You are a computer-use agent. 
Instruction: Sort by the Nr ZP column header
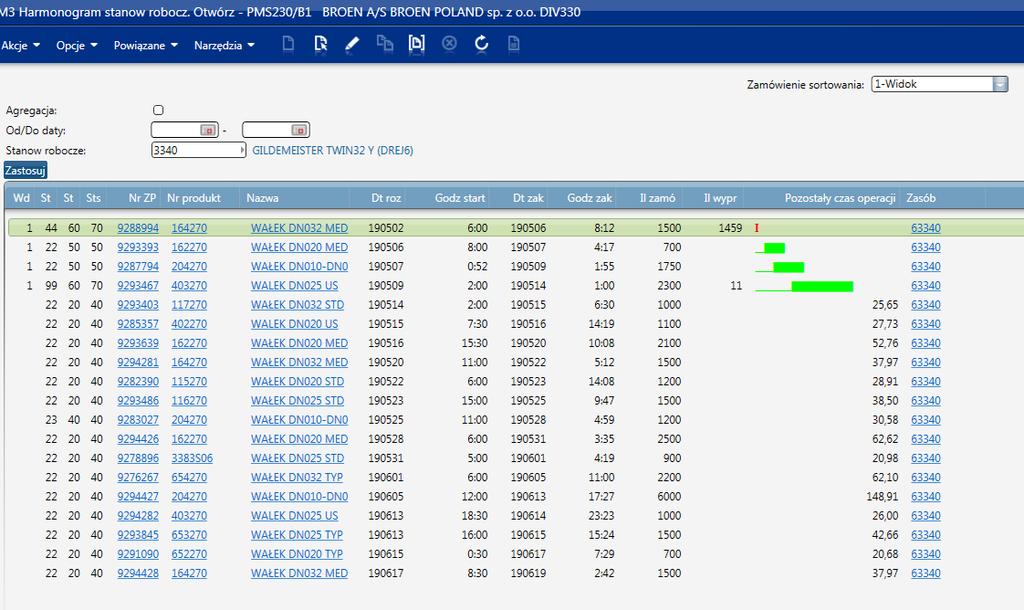tap(142, 198)
